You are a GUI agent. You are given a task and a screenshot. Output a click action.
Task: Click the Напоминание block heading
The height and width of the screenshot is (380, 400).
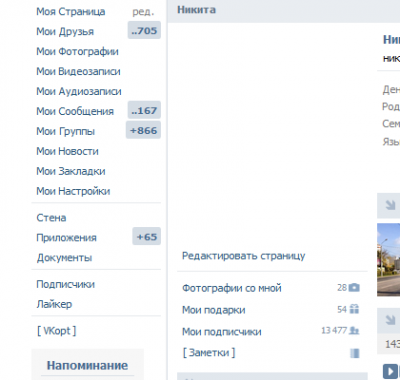click(87, 366)
